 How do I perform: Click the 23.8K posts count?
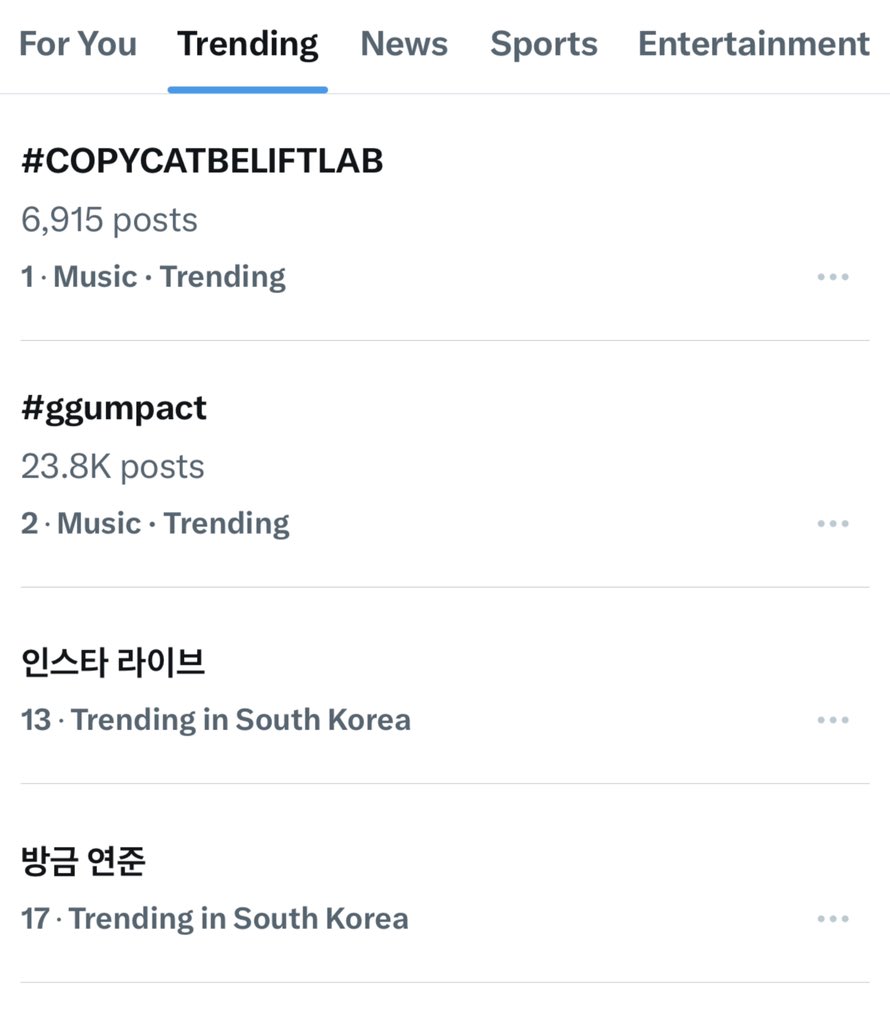pyautogui.click(x=112, y=466)
